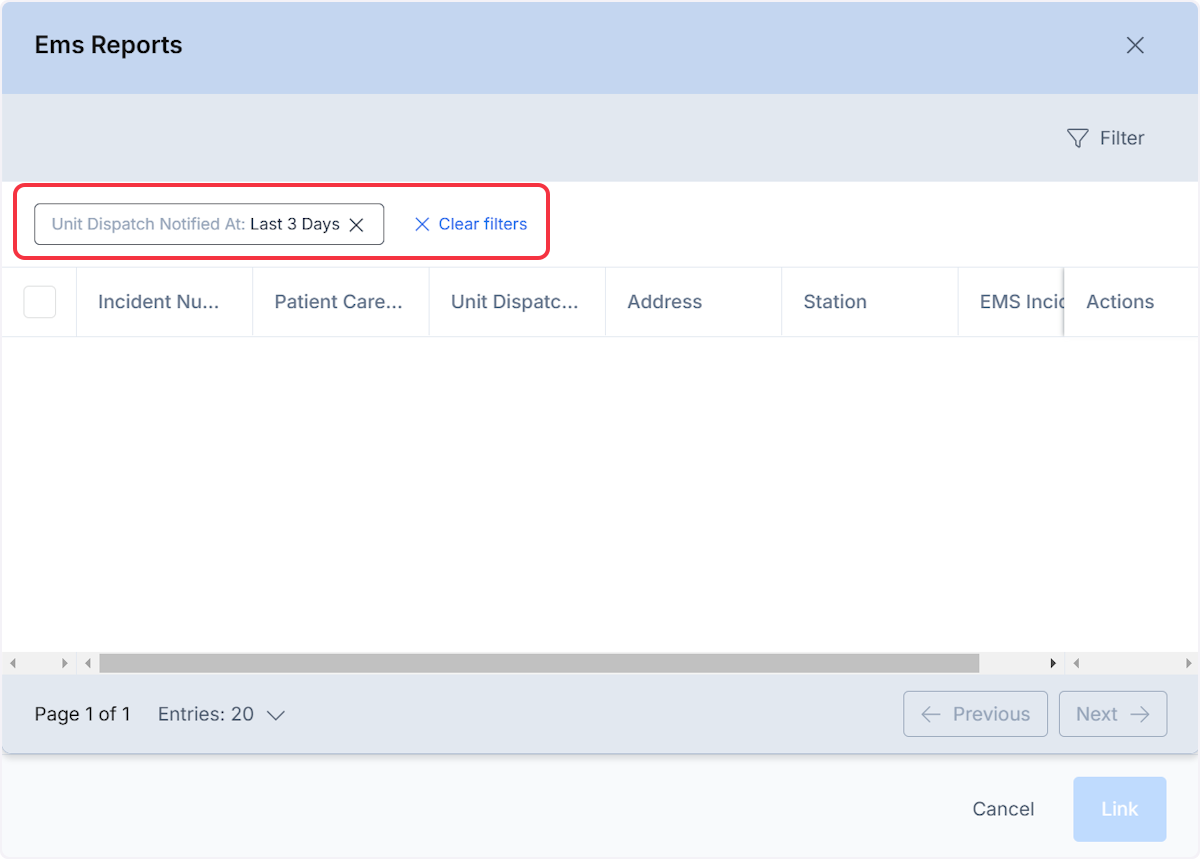Click the funnel filter icon
Viewport: 1200px width, 859px height.
1077,138
